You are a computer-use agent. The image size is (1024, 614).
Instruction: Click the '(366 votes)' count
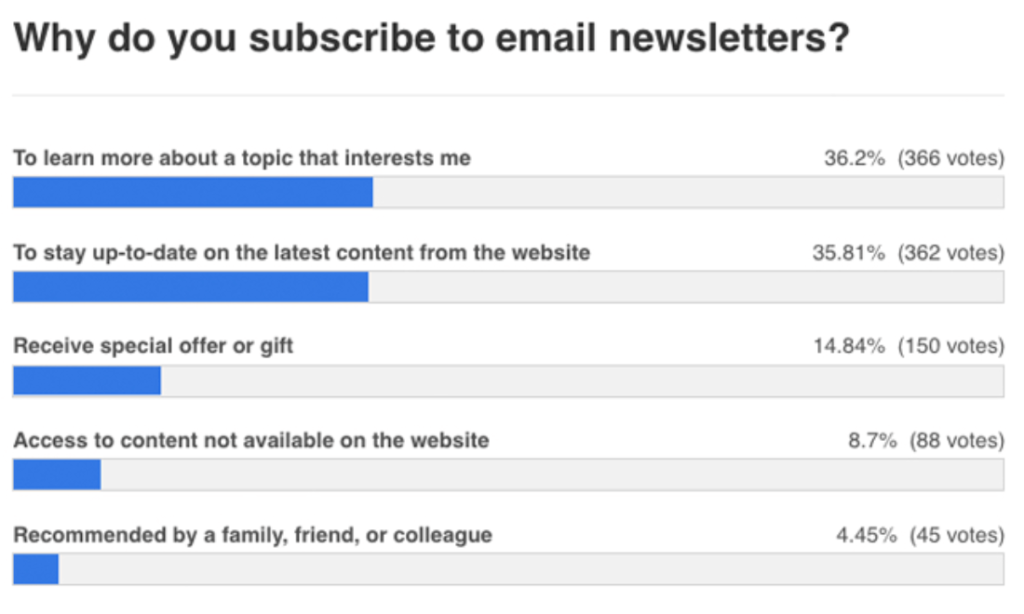pos(951,158)
